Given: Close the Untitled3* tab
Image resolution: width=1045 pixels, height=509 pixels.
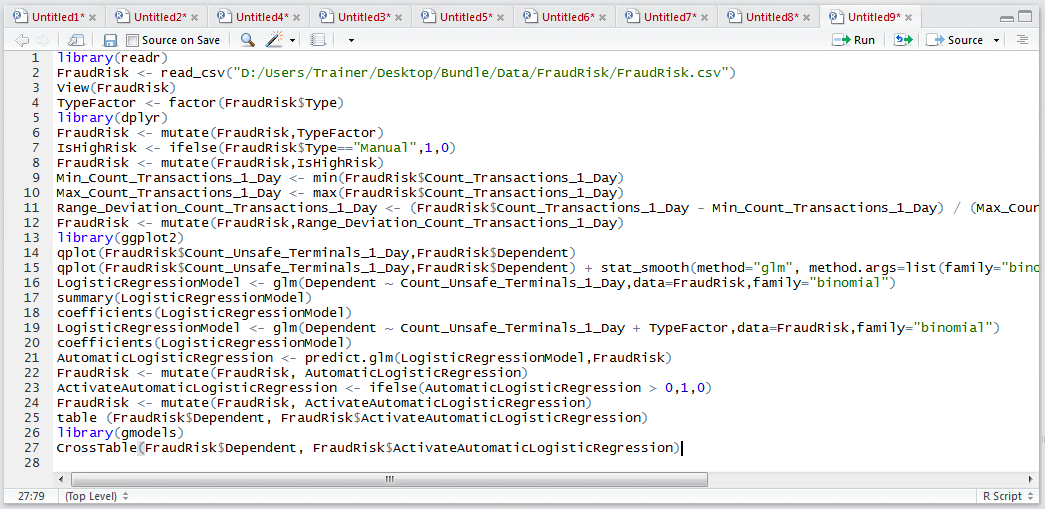Looking at the screenshot, I should coord(399,17).
